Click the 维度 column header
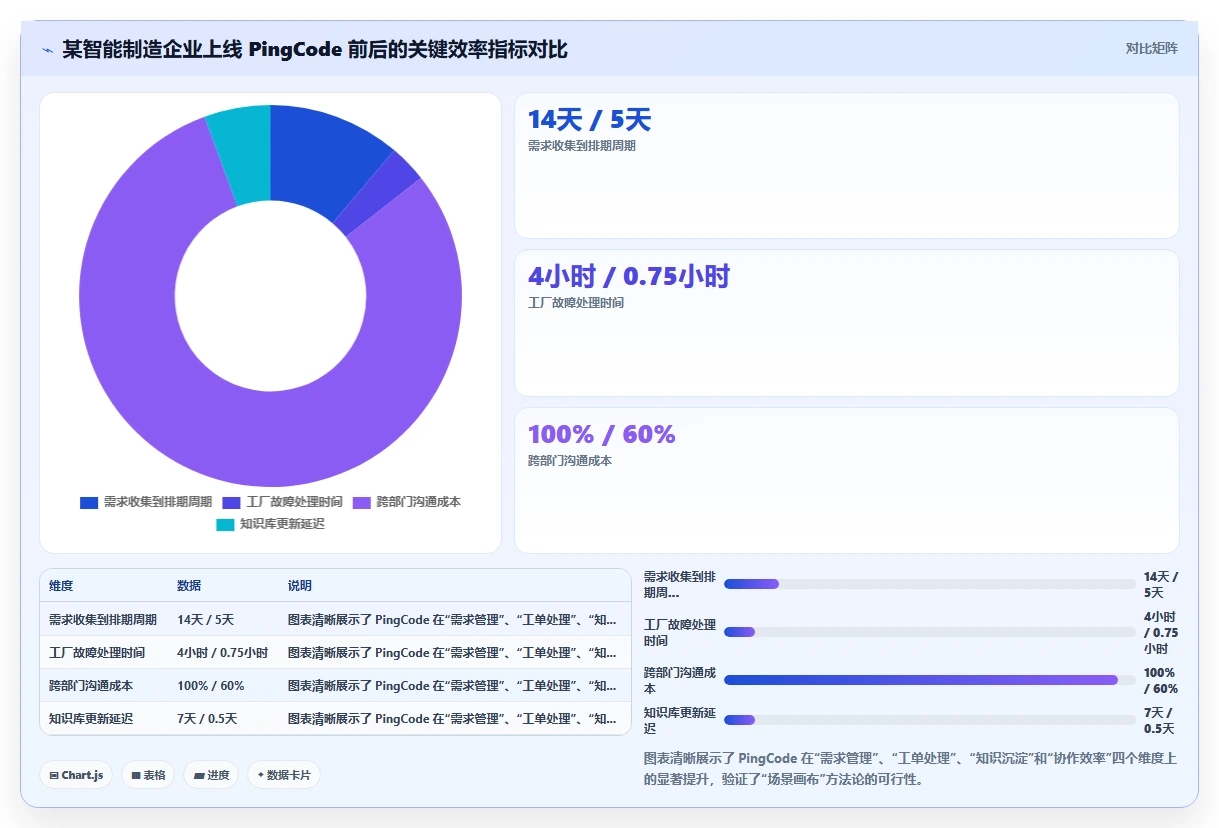 pos(61,586)
